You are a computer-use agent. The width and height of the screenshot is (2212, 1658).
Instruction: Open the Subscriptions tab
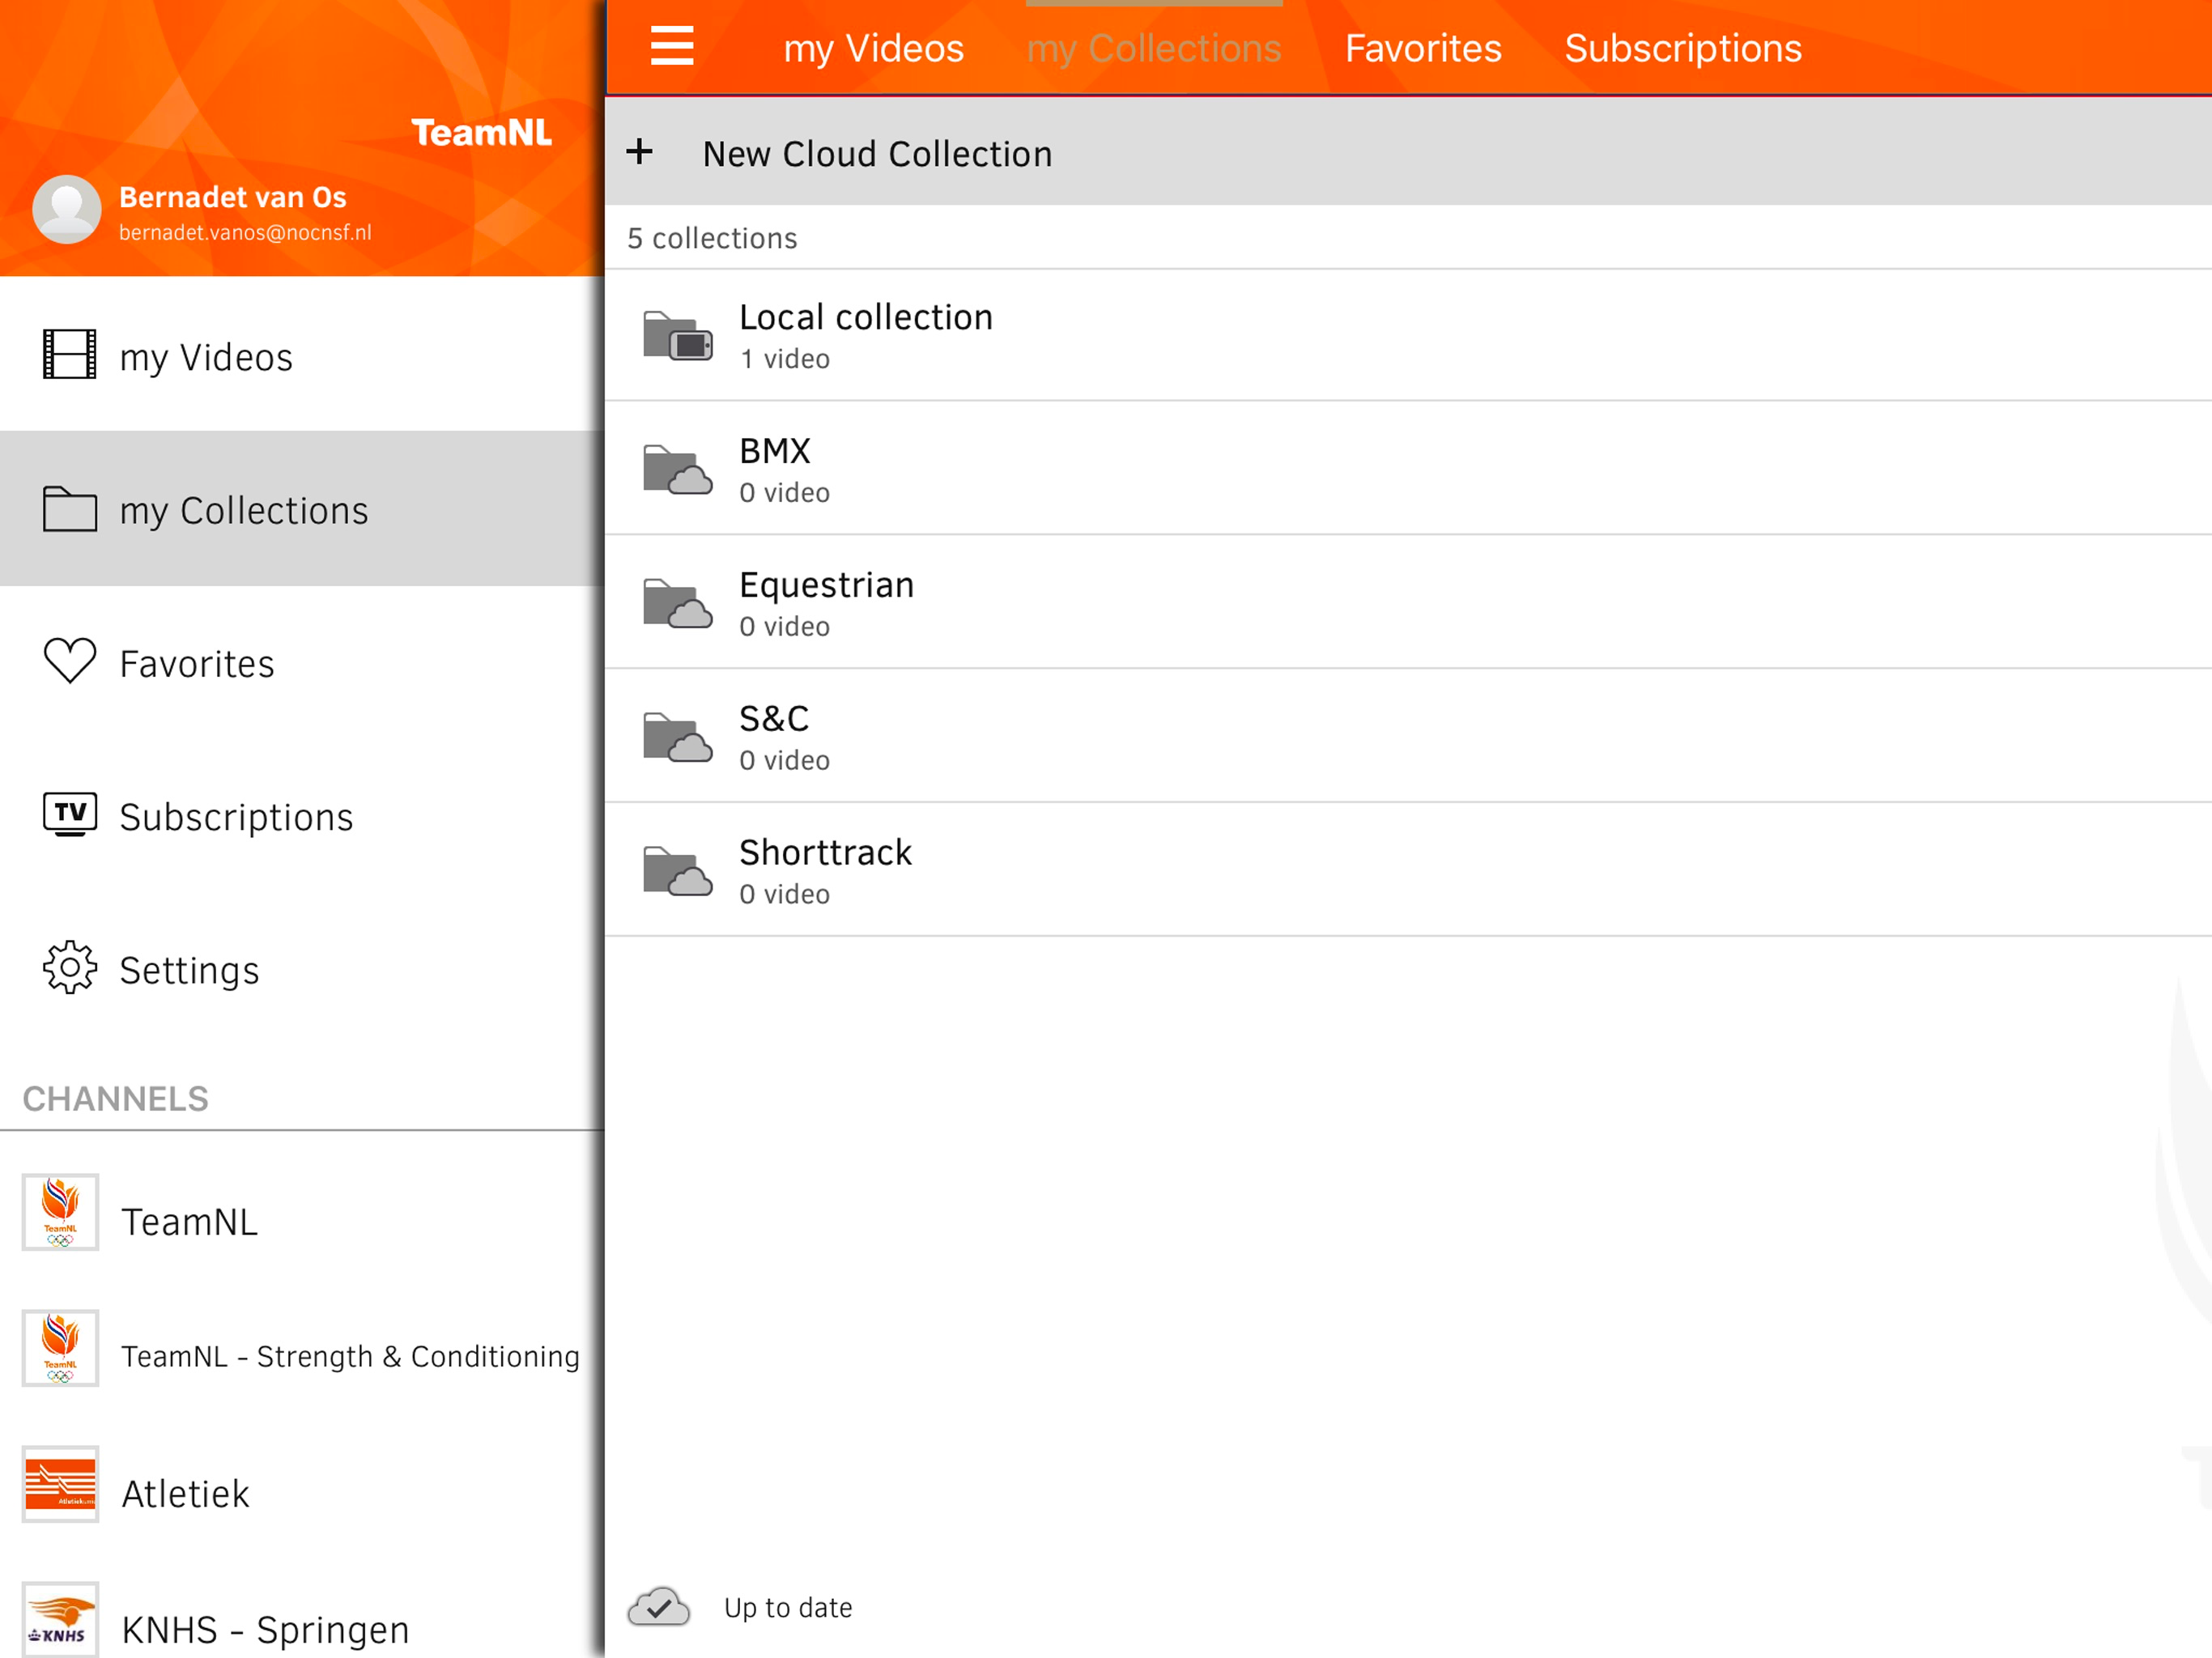(x=1683, y=48)
